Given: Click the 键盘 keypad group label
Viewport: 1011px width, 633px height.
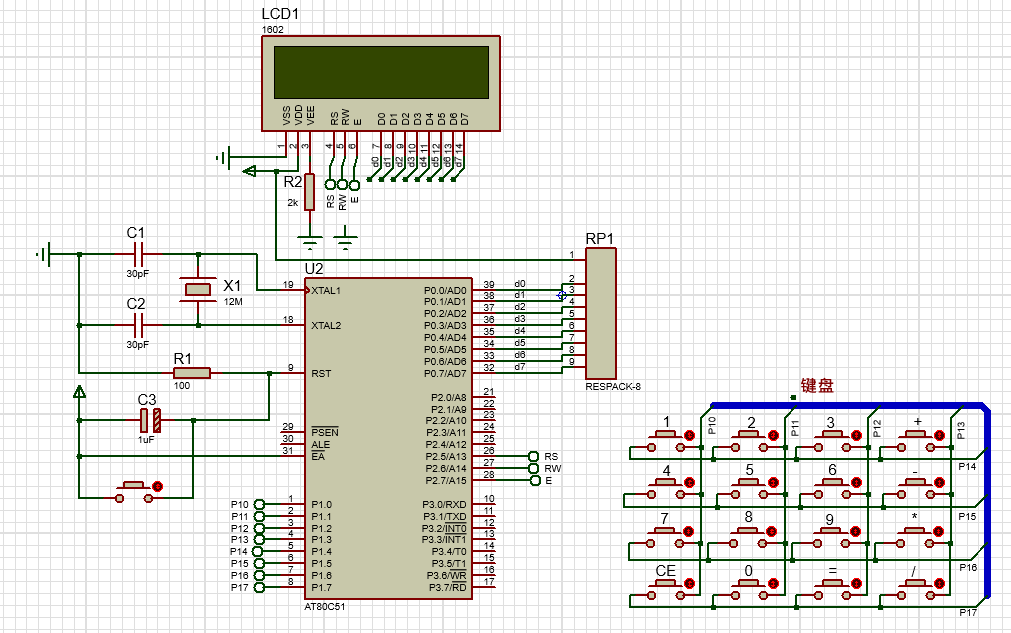Looking at the screenshot, I should point(816,382).
